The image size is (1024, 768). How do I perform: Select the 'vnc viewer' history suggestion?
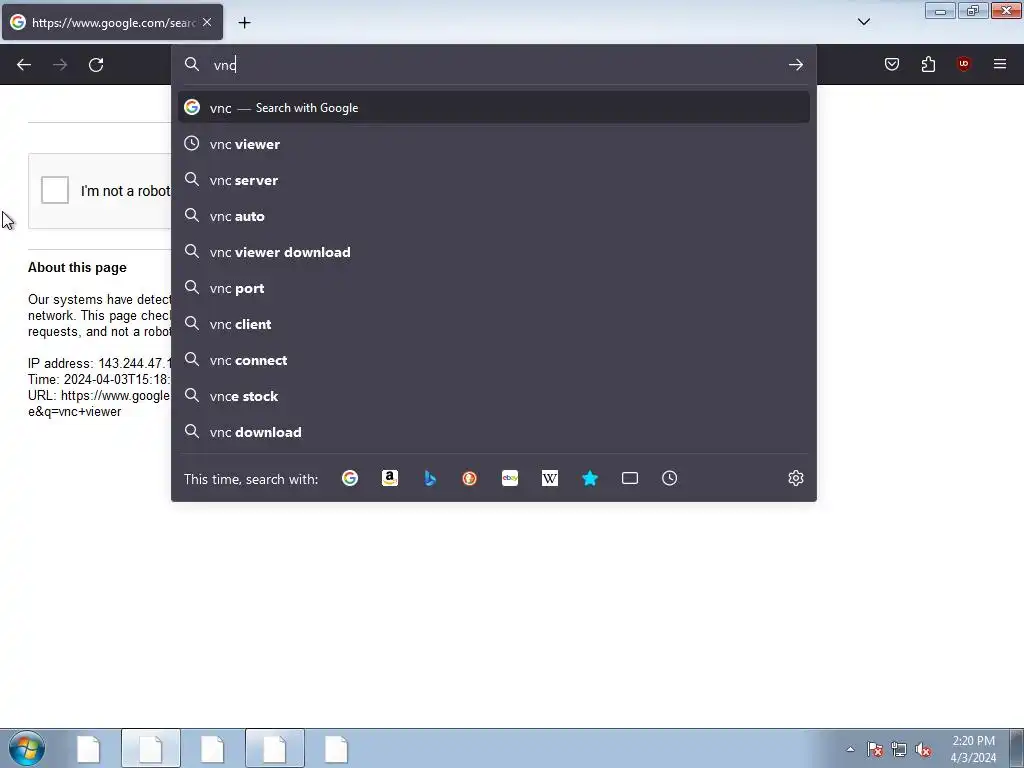coord(494,144)
